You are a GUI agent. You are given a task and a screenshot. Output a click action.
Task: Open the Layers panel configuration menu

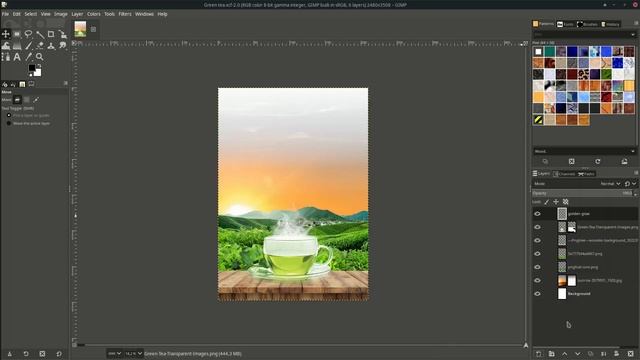pyautogui.click(x=636, y=173)
